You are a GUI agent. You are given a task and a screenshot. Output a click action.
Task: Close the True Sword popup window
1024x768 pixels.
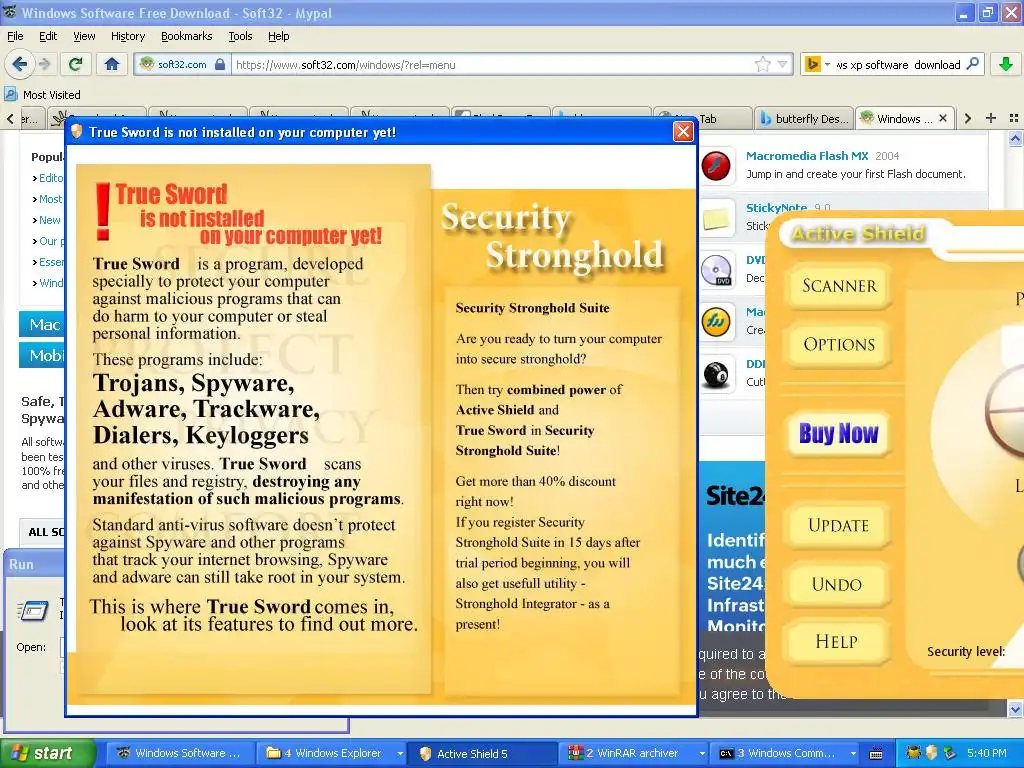point(683,132)
